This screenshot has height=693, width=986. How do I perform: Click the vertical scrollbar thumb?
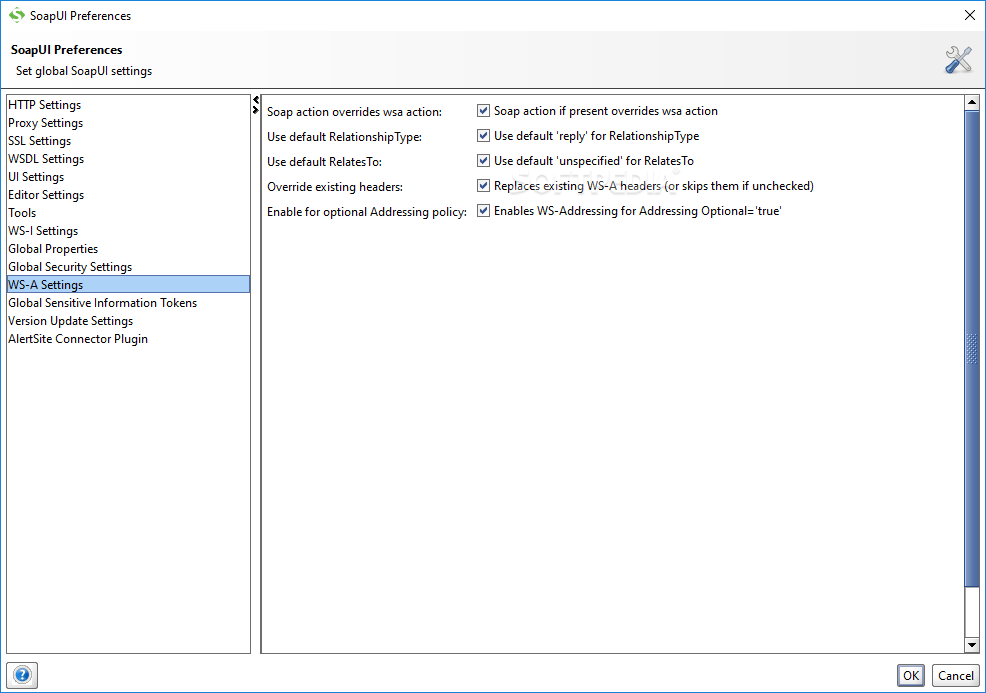coord(972,349)
